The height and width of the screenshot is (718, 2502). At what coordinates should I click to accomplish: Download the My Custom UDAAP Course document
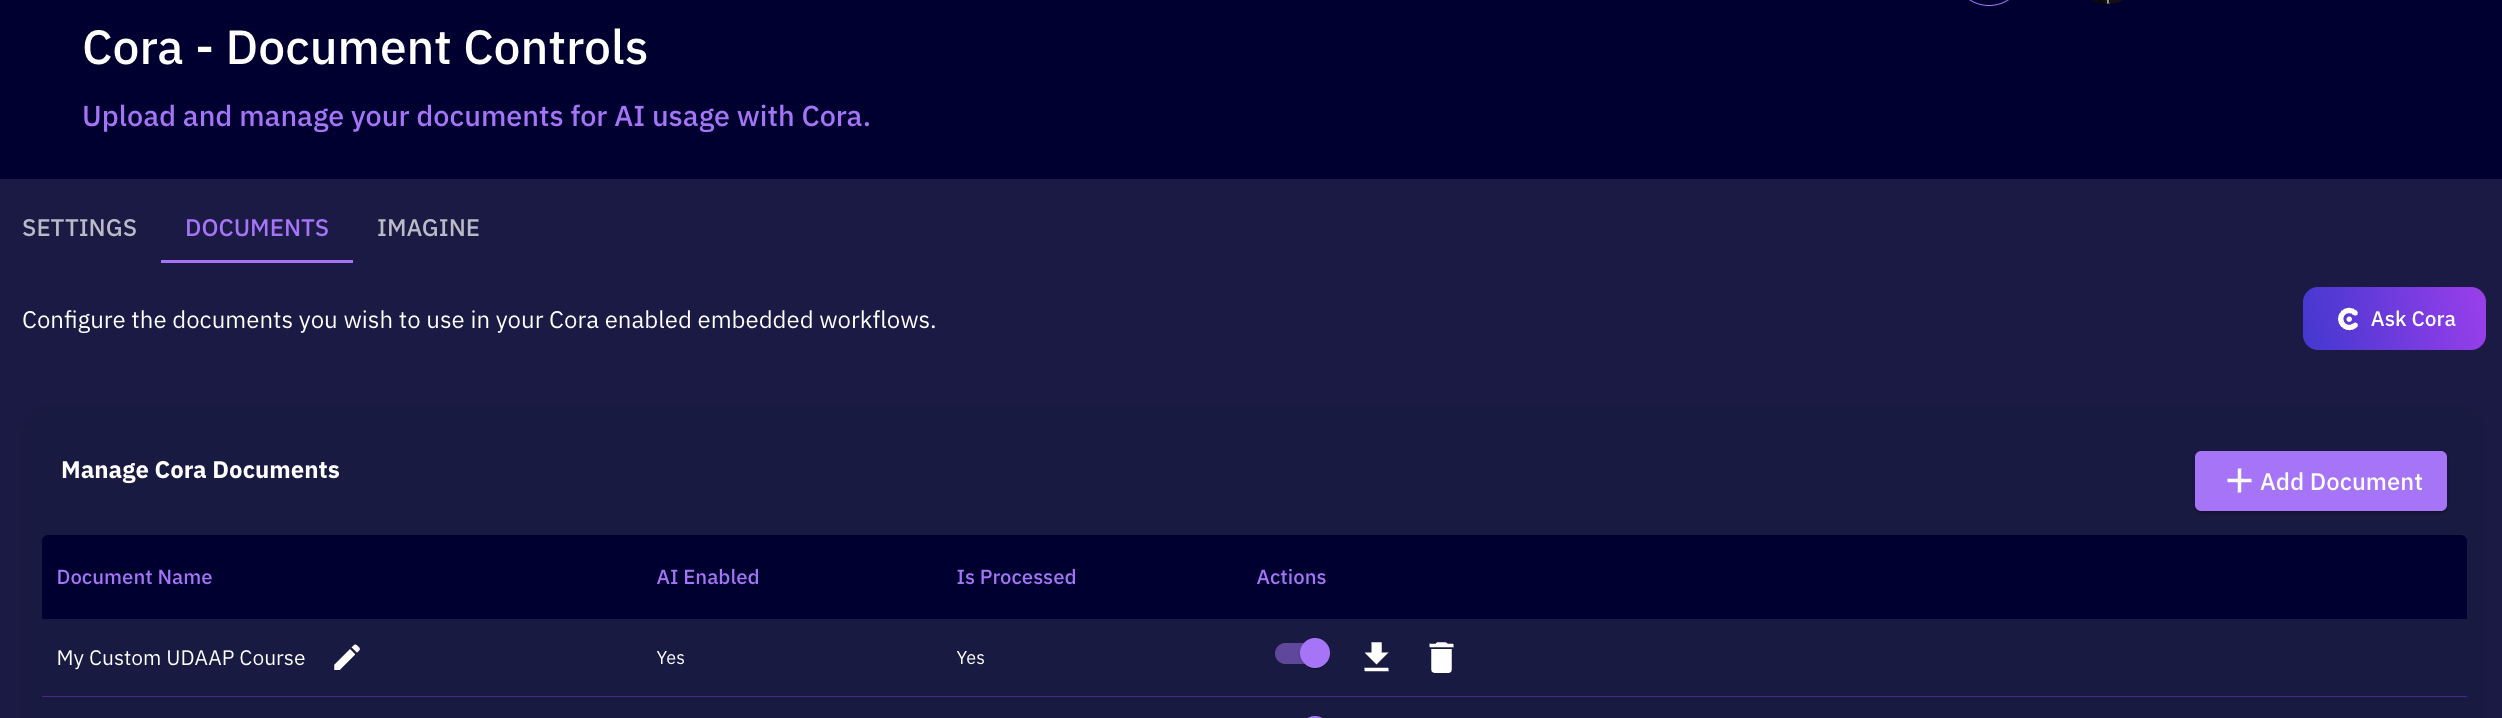[1376, 657]
